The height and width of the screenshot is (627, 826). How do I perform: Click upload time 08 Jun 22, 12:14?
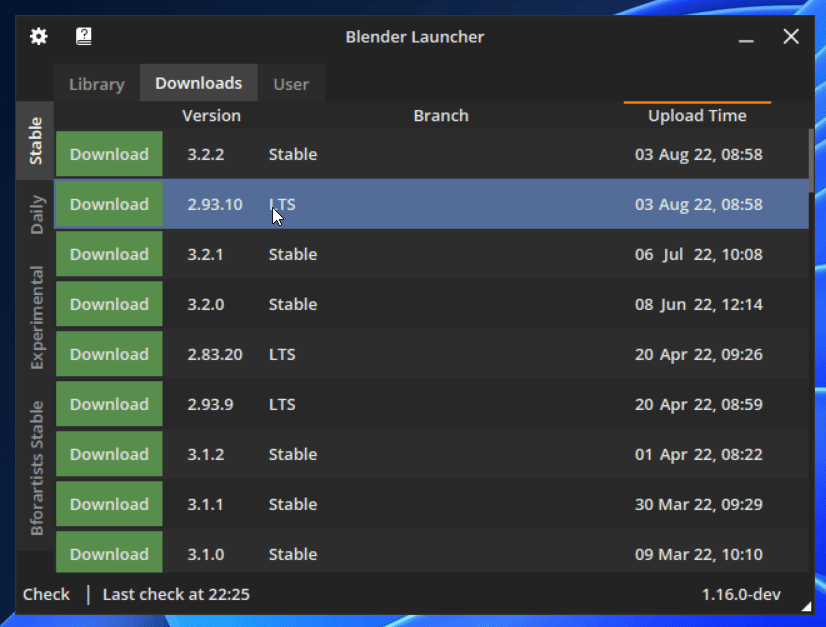tap(699, 305)
